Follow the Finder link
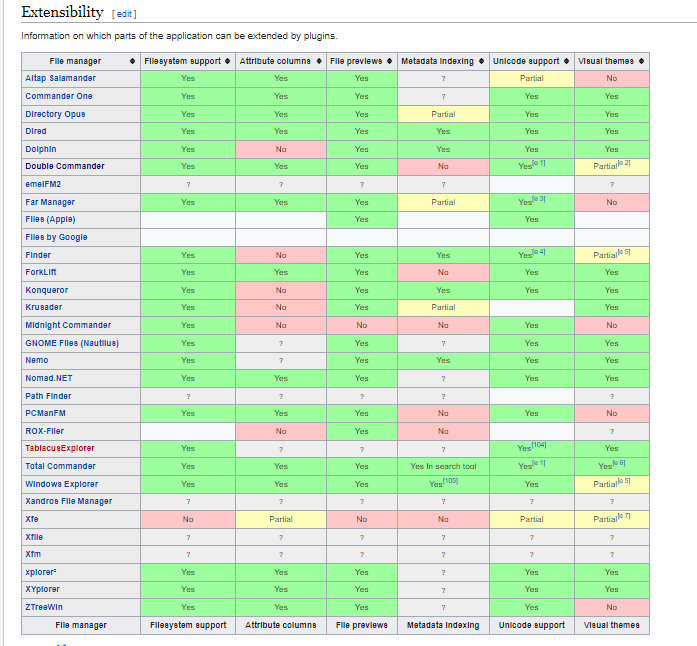697x646 pixels. pos(38,255)
